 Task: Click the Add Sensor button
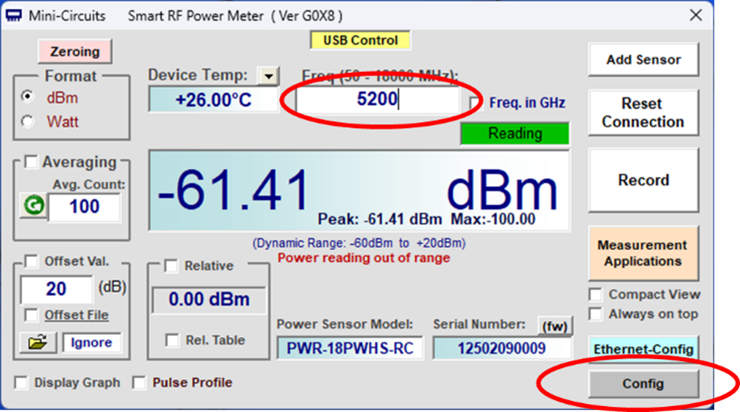coord(643,59)
